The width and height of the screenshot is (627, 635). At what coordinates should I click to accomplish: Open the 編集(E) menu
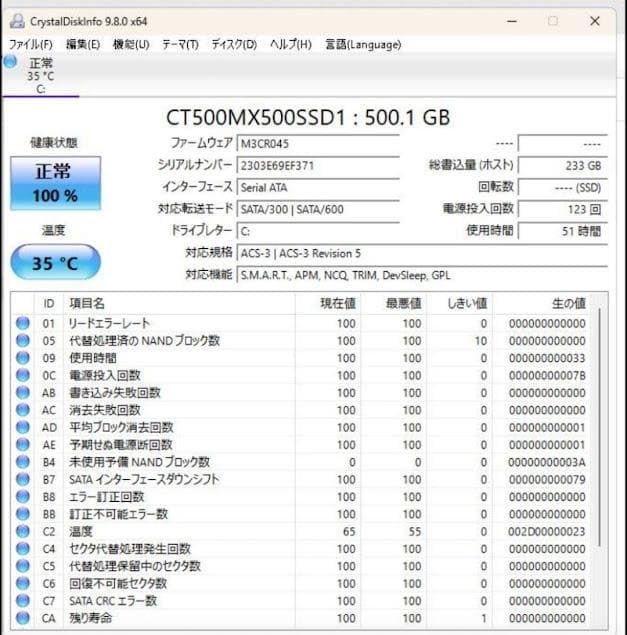pyautogui.click(x=83, y=45)
